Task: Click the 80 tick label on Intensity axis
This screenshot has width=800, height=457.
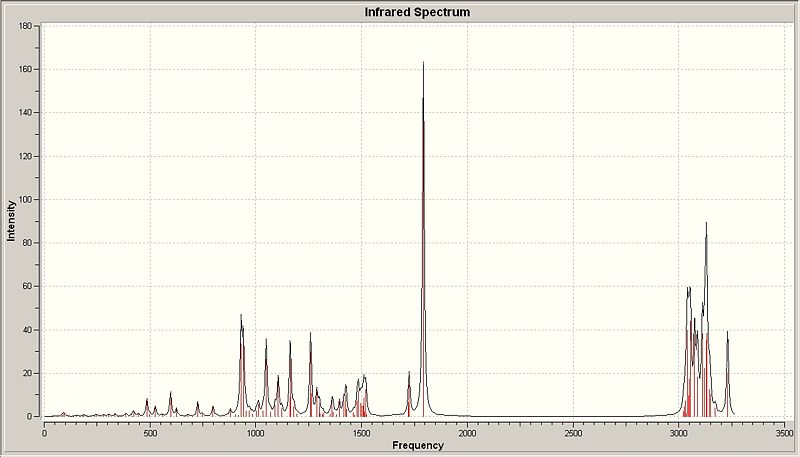Action: click(x=27, y=243)
